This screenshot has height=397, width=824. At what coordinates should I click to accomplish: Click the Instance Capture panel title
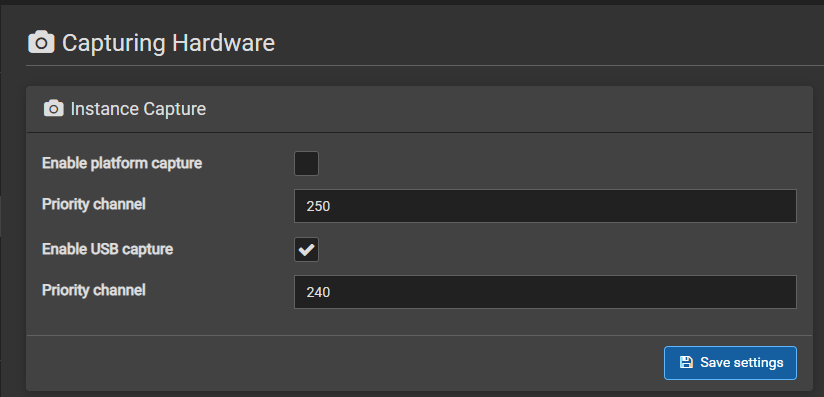(138, 109)
